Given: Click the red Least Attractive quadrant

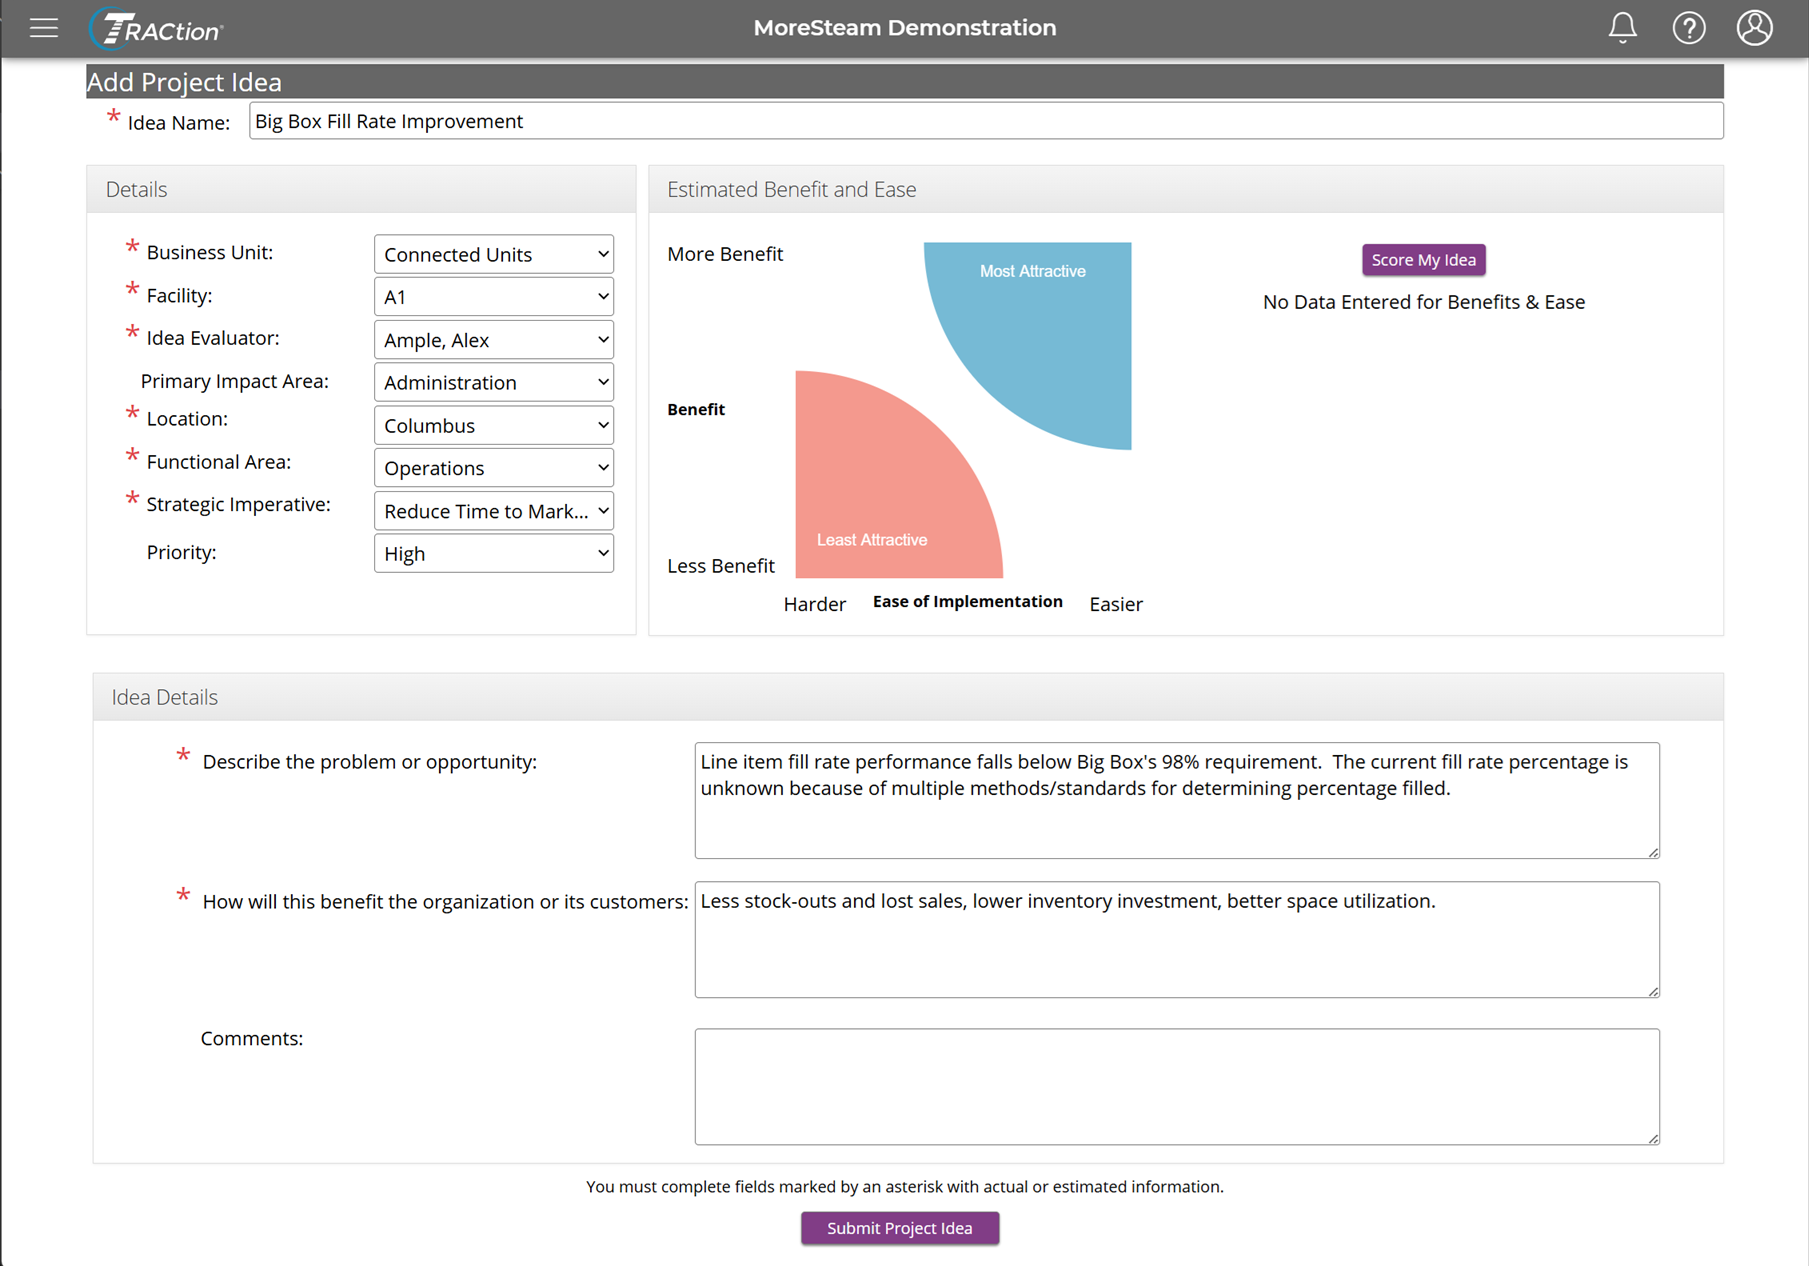Looking at the screenshot, I should [x=880, y=490].
